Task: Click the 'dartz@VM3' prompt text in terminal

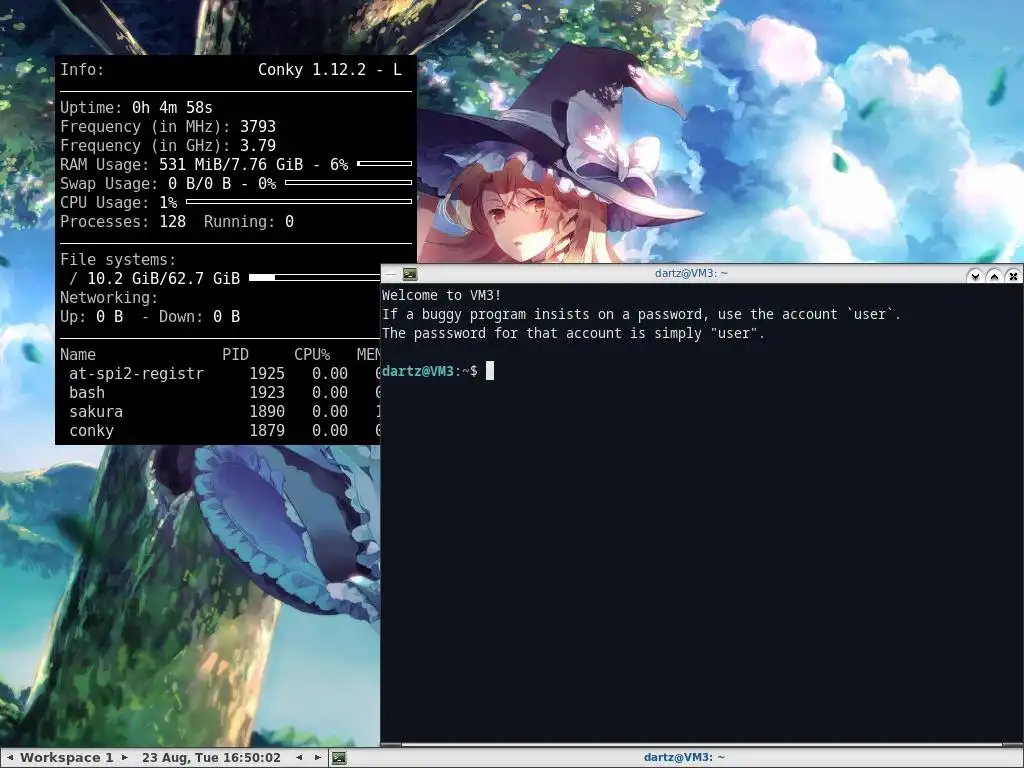Action: [x=418, y=371]
